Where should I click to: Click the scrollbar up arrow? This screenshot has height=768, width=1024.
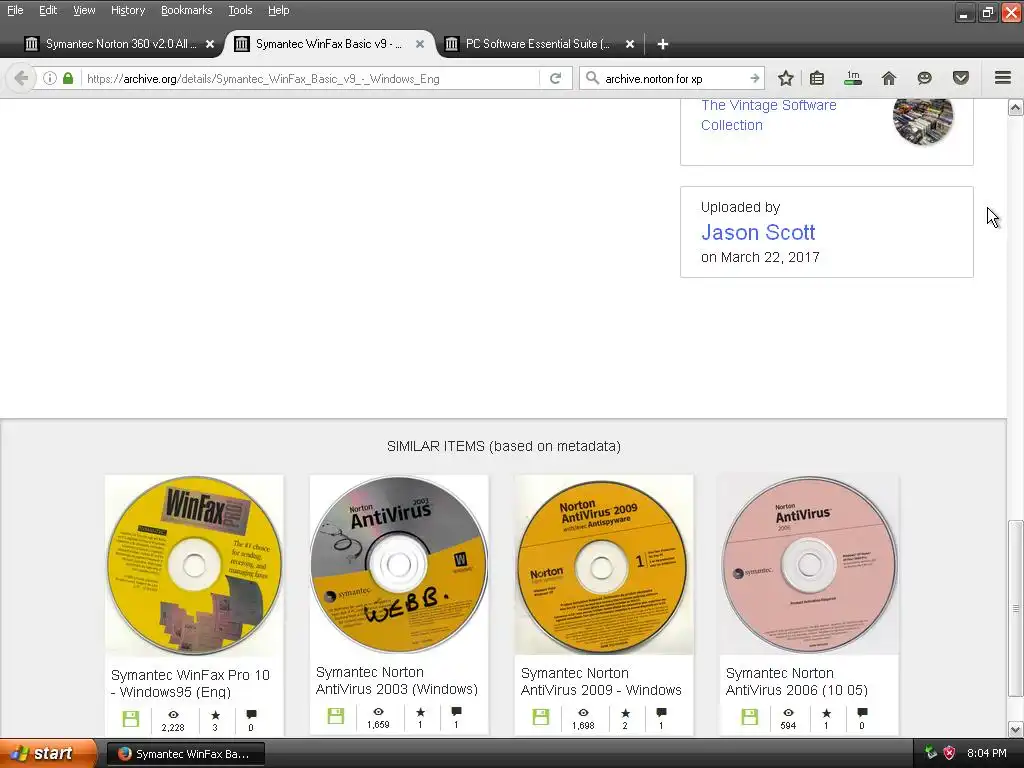coord(1015,107)
